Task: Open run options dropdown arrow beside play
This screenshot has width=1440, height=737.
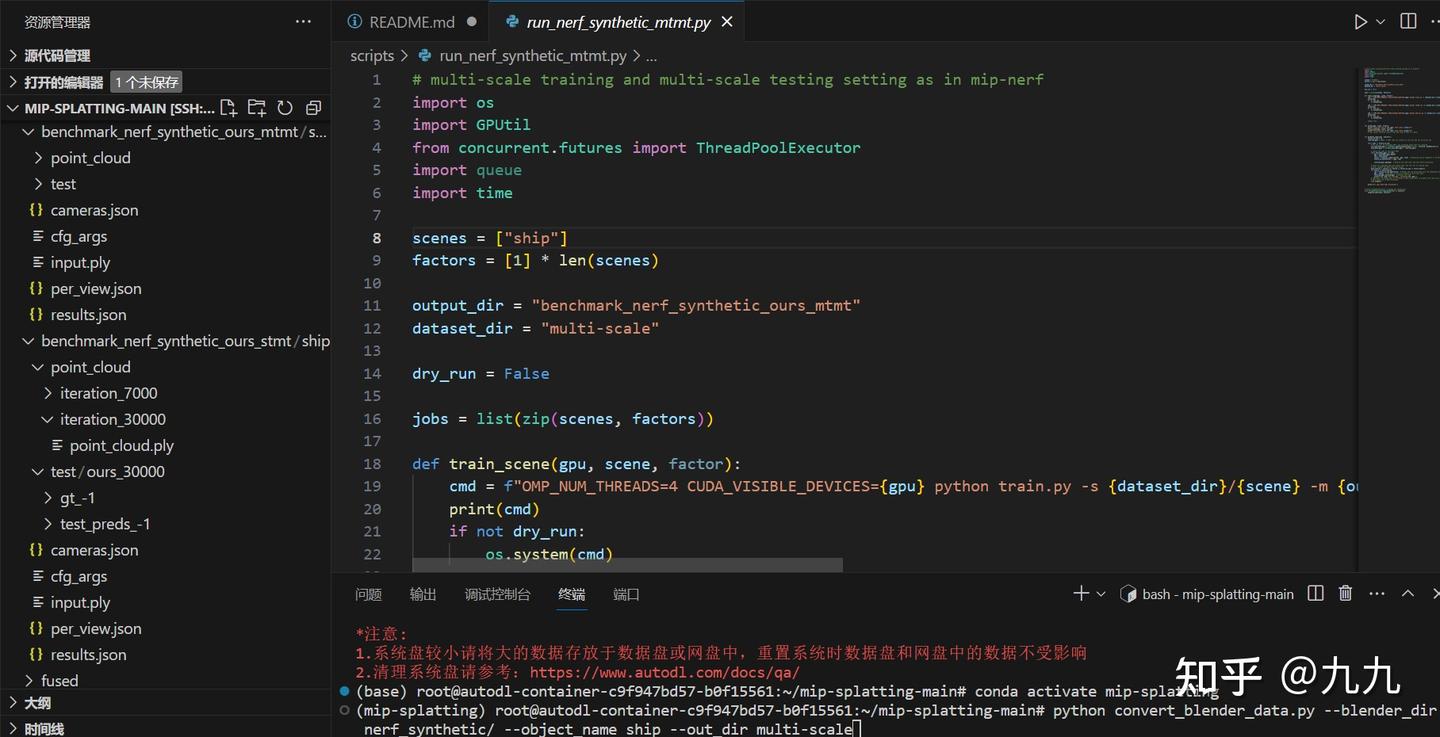Action: [1381, 22]
